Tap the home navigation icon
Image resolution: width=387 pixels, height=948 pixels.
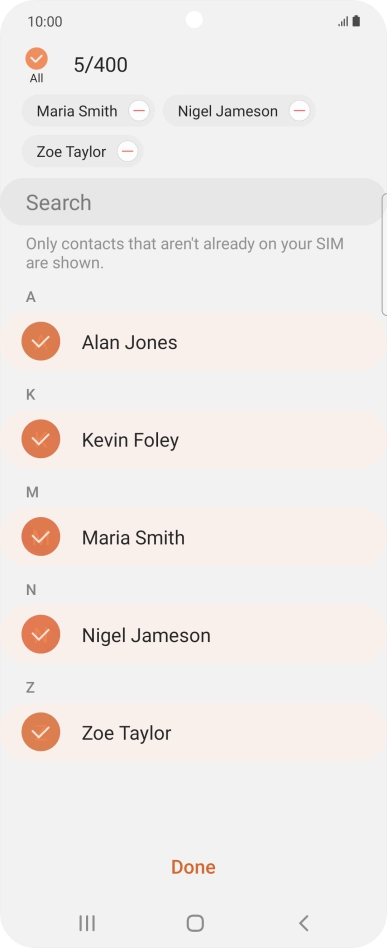pos(195,923)
